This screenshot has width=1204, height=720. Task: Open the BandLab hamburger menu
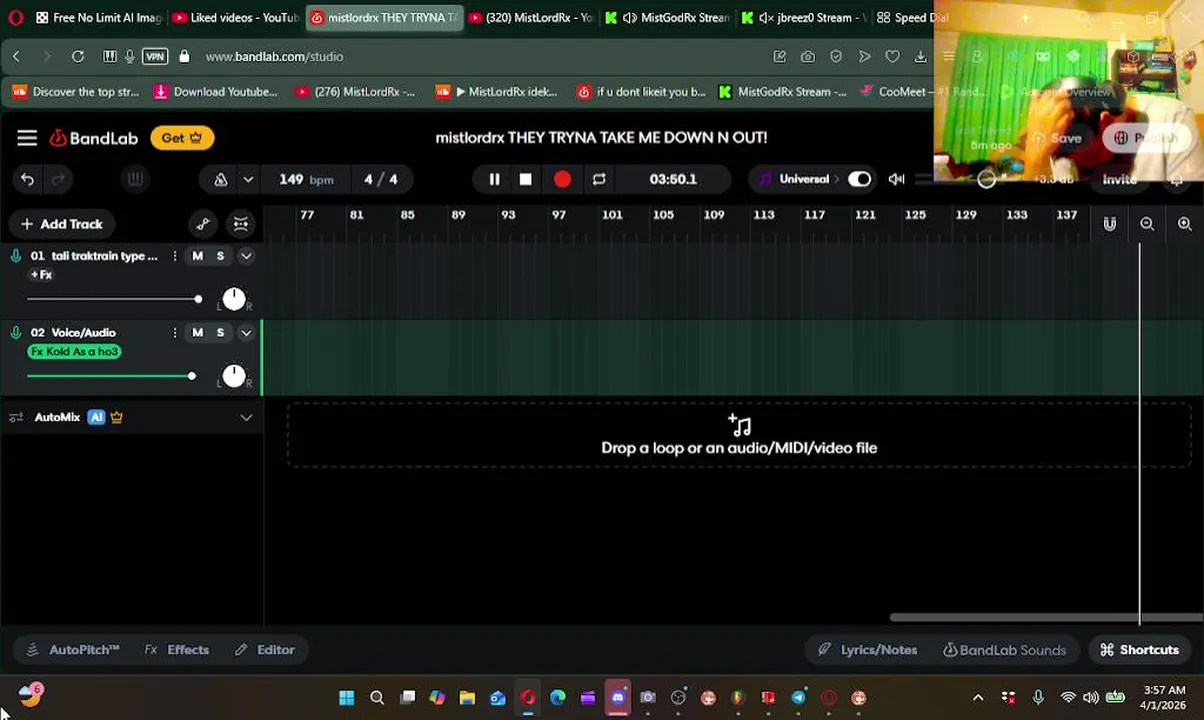point(27,138)
